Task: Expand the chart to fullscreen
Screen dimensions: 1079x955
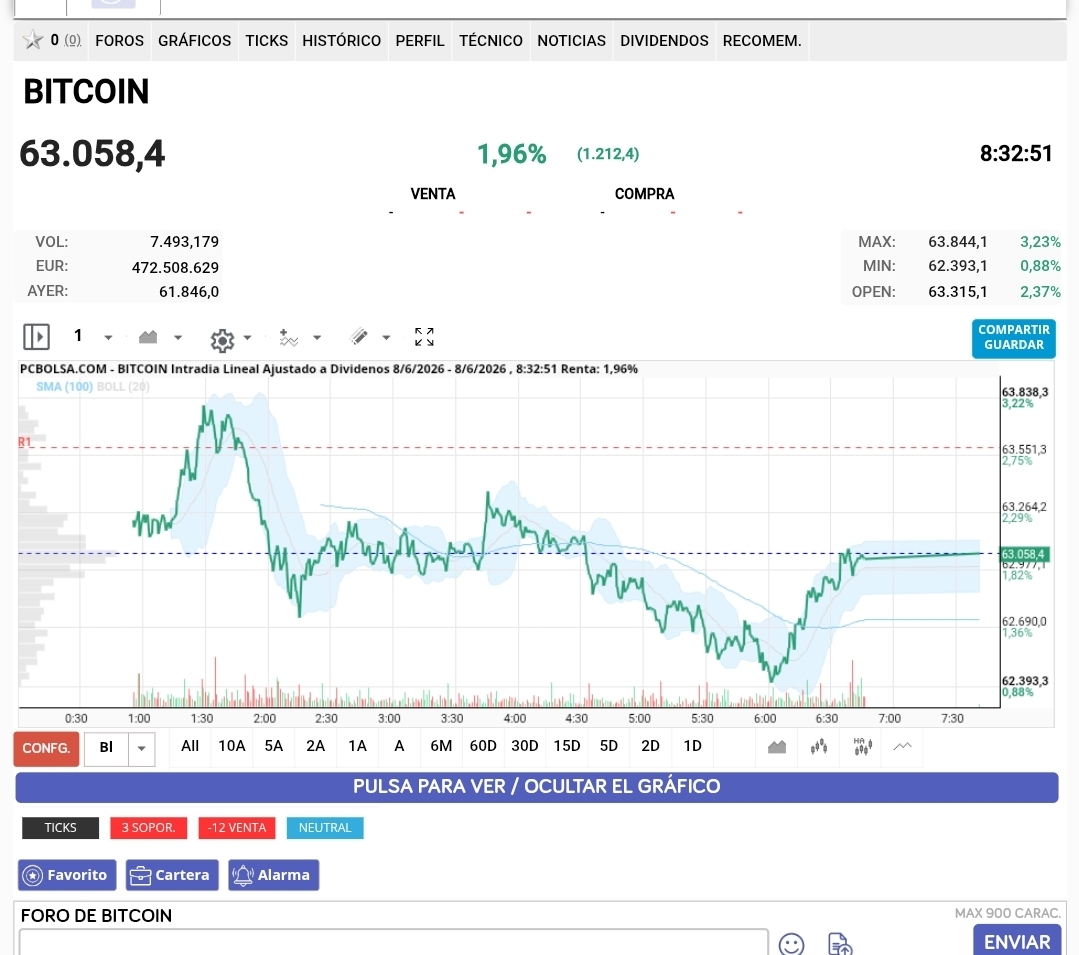Action: coord(424,336)
